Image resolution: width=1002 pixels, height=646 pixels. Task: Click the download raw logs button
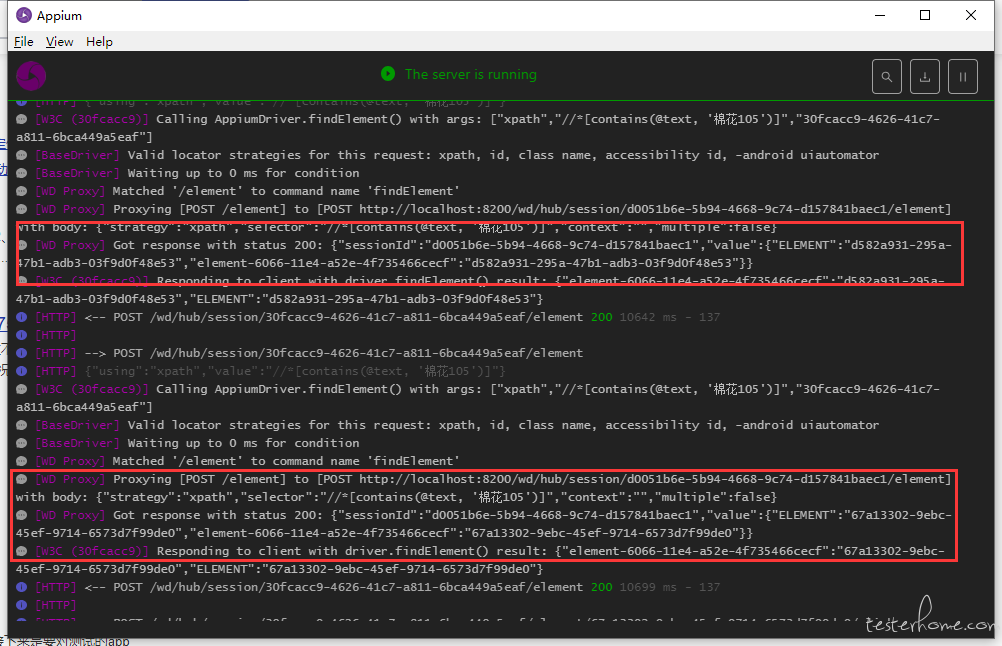coord(925,77)
